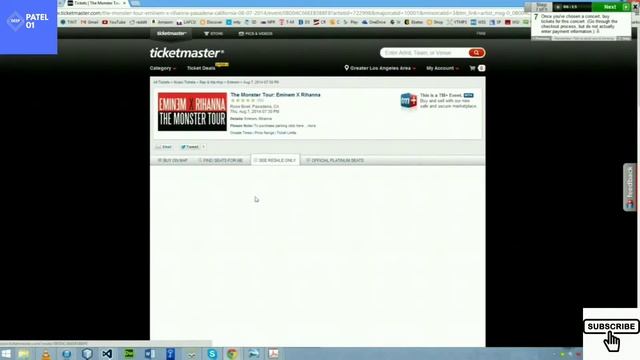This screenshot has width=640, height=360.
Task: Click the artist search input field
Action: (424, 53)
